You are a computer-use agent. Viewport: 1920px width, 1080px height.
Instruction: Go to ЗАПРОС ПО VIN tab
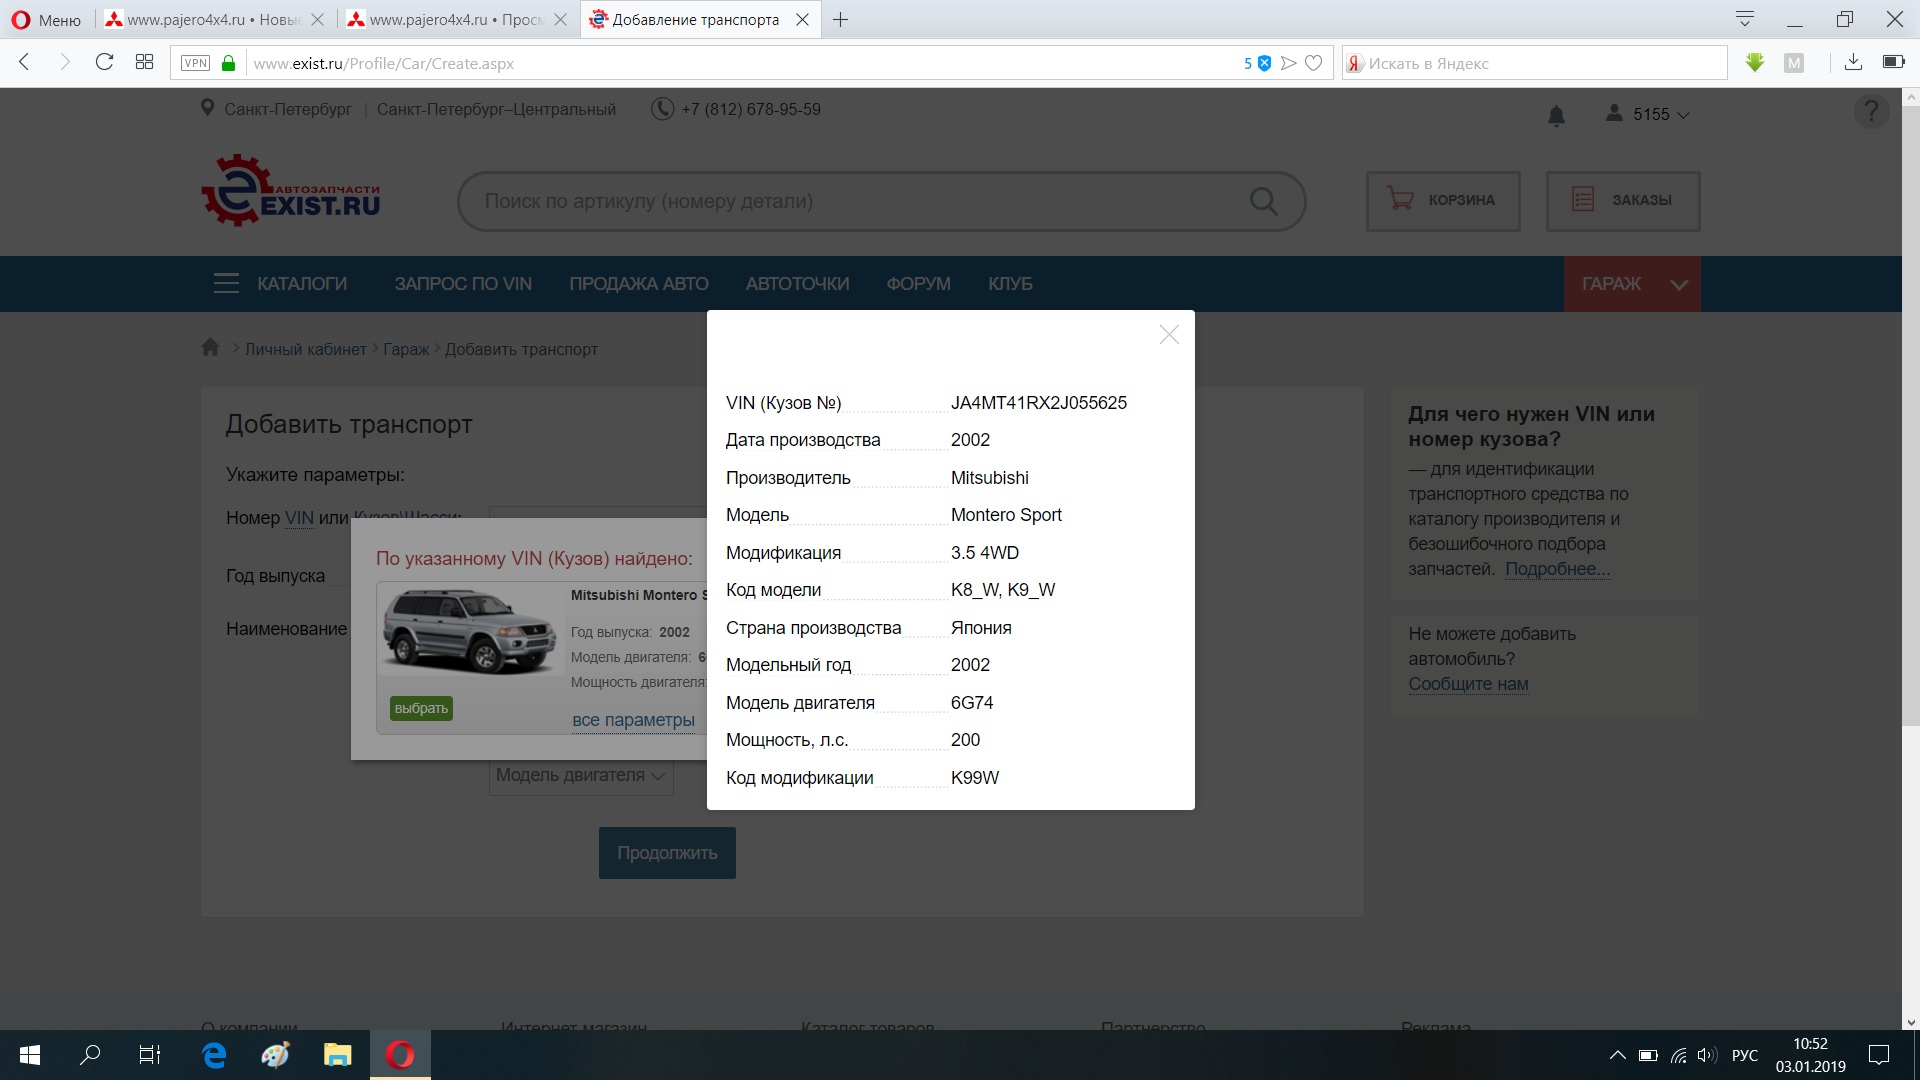pyautogui.click(x=463, y=284)
